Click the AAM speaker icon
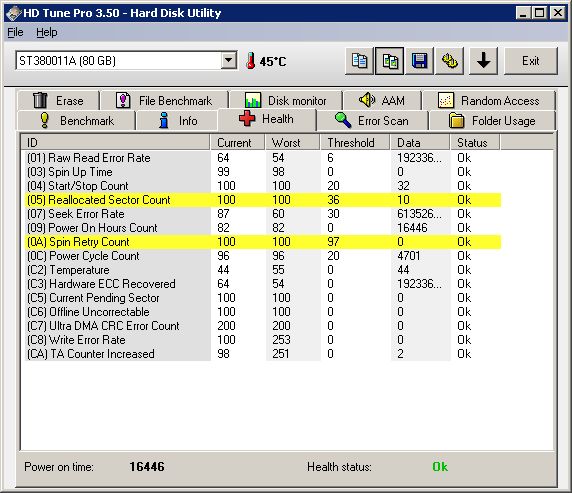Image resolution: width=572 pixels, height=493 pixels. 367,100
